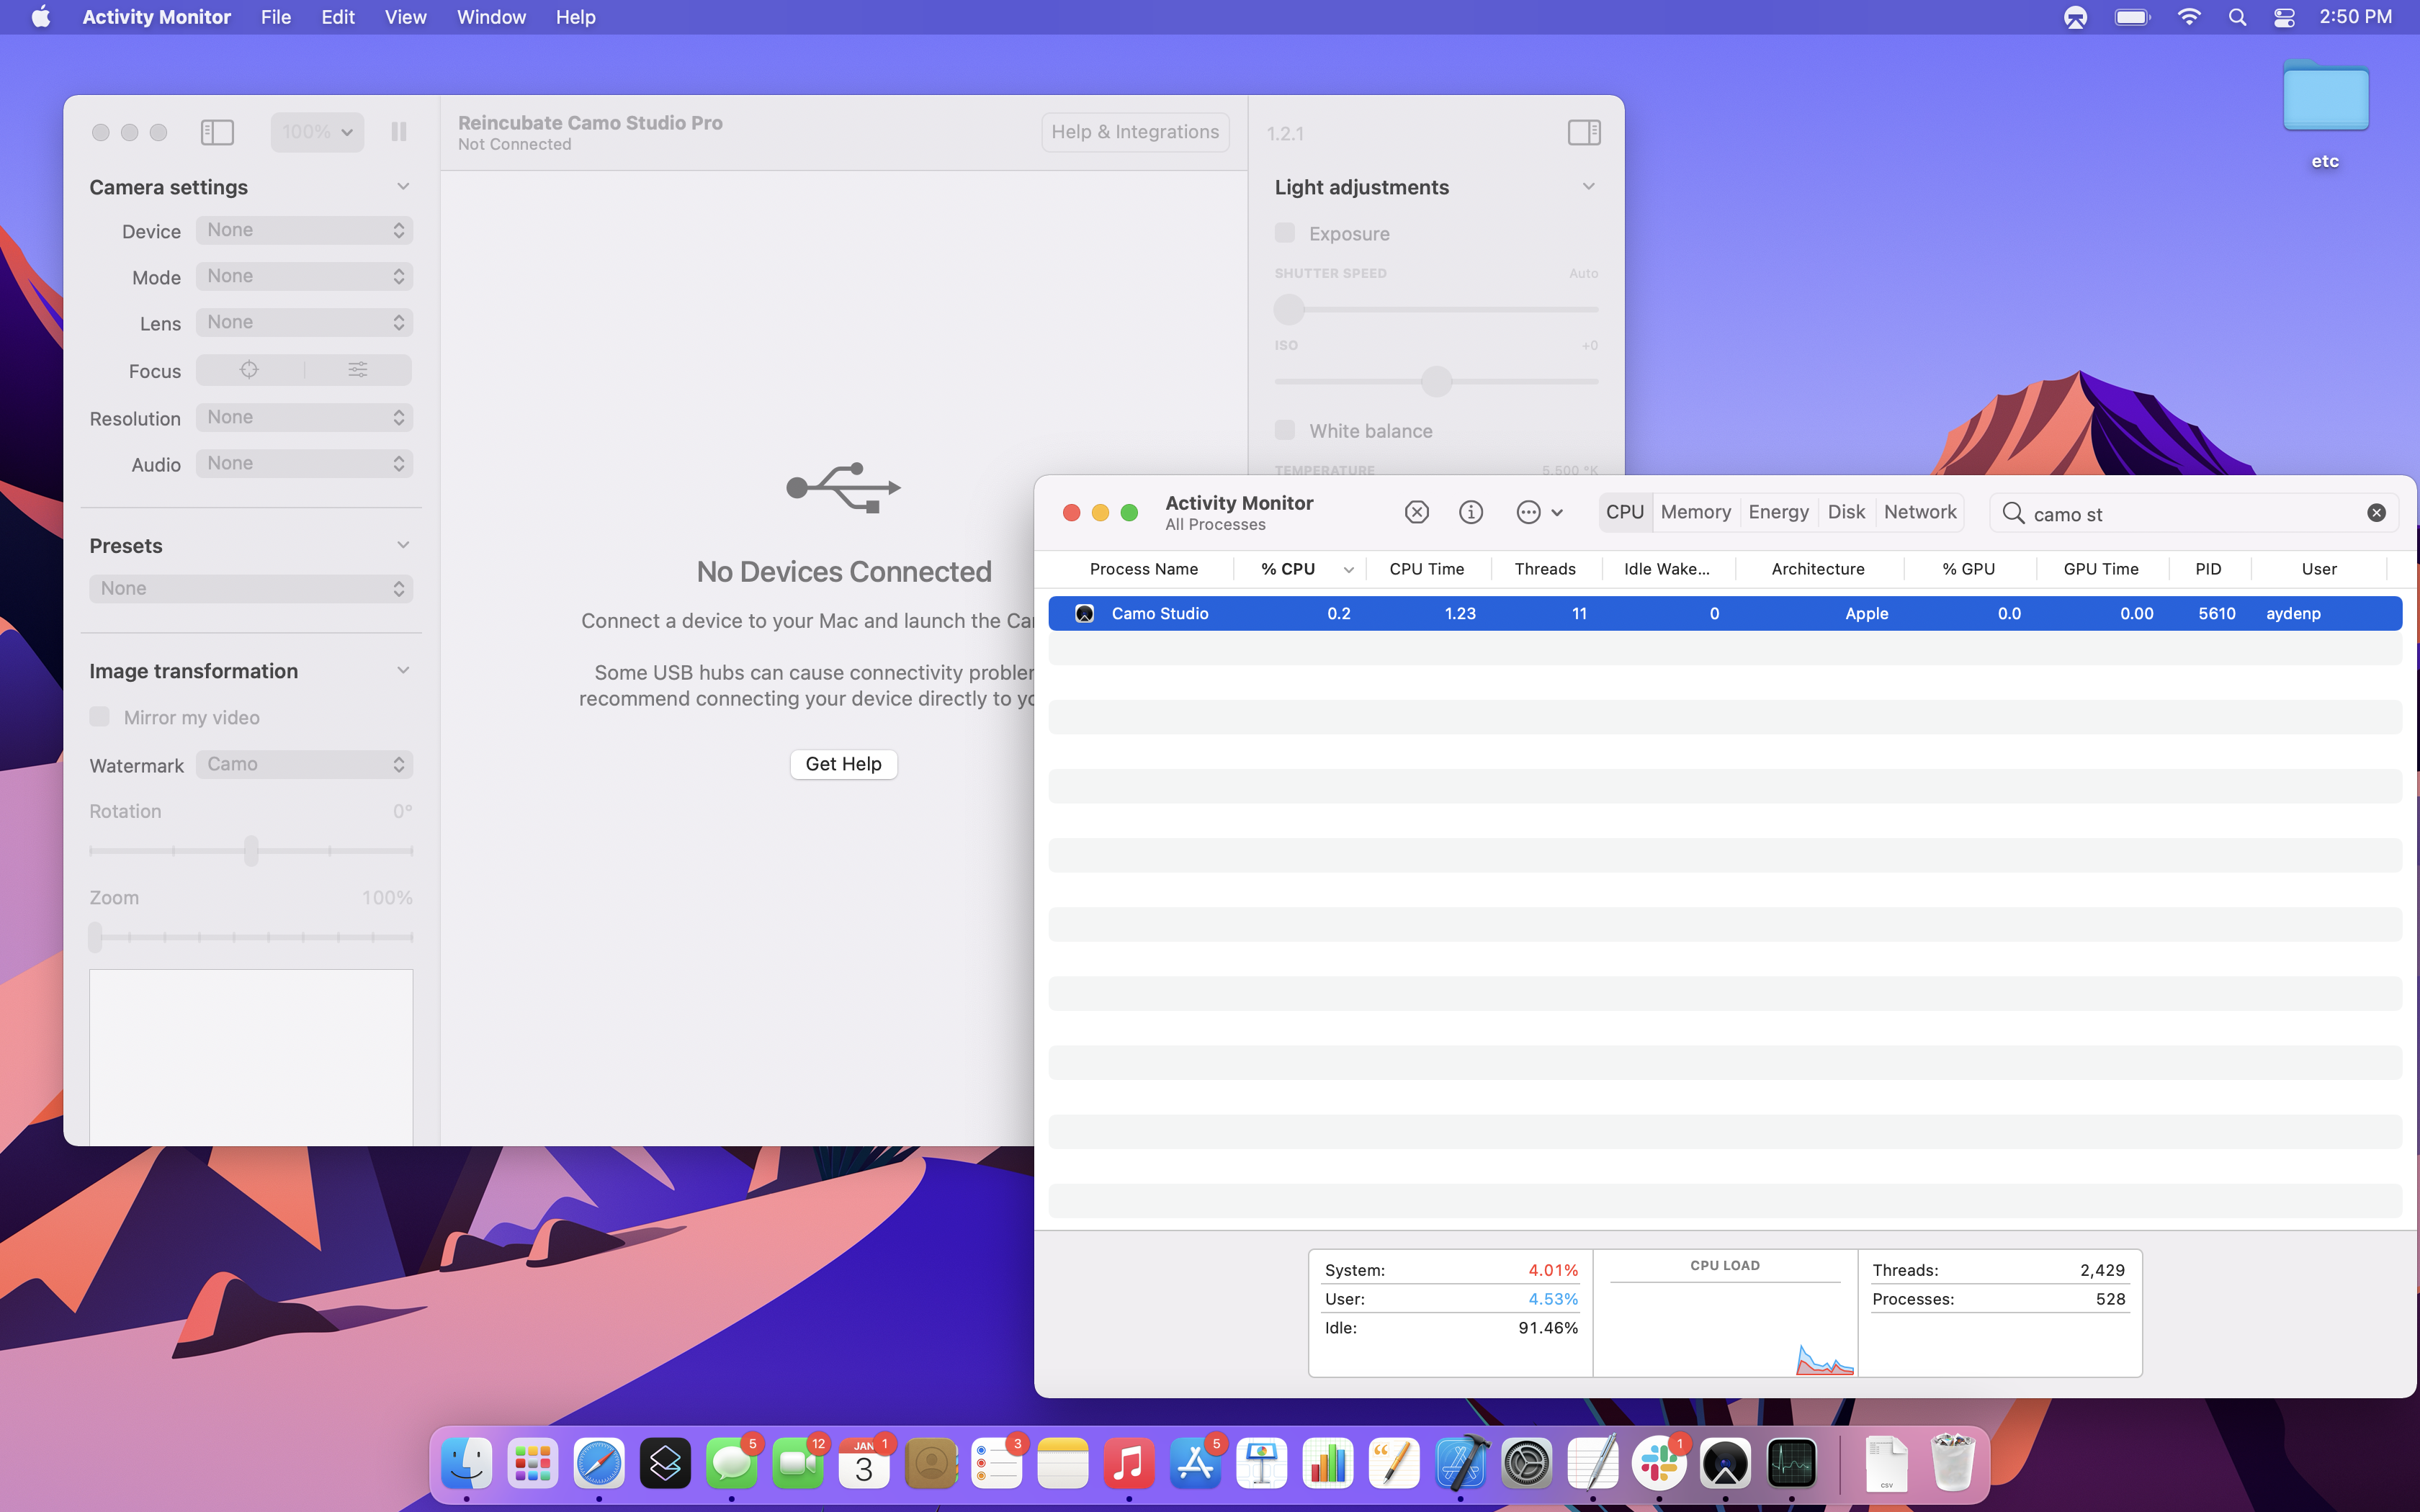The image size is (2420, 1512).
Task: Switch to the Memory tab
Action: point(1695,512)
